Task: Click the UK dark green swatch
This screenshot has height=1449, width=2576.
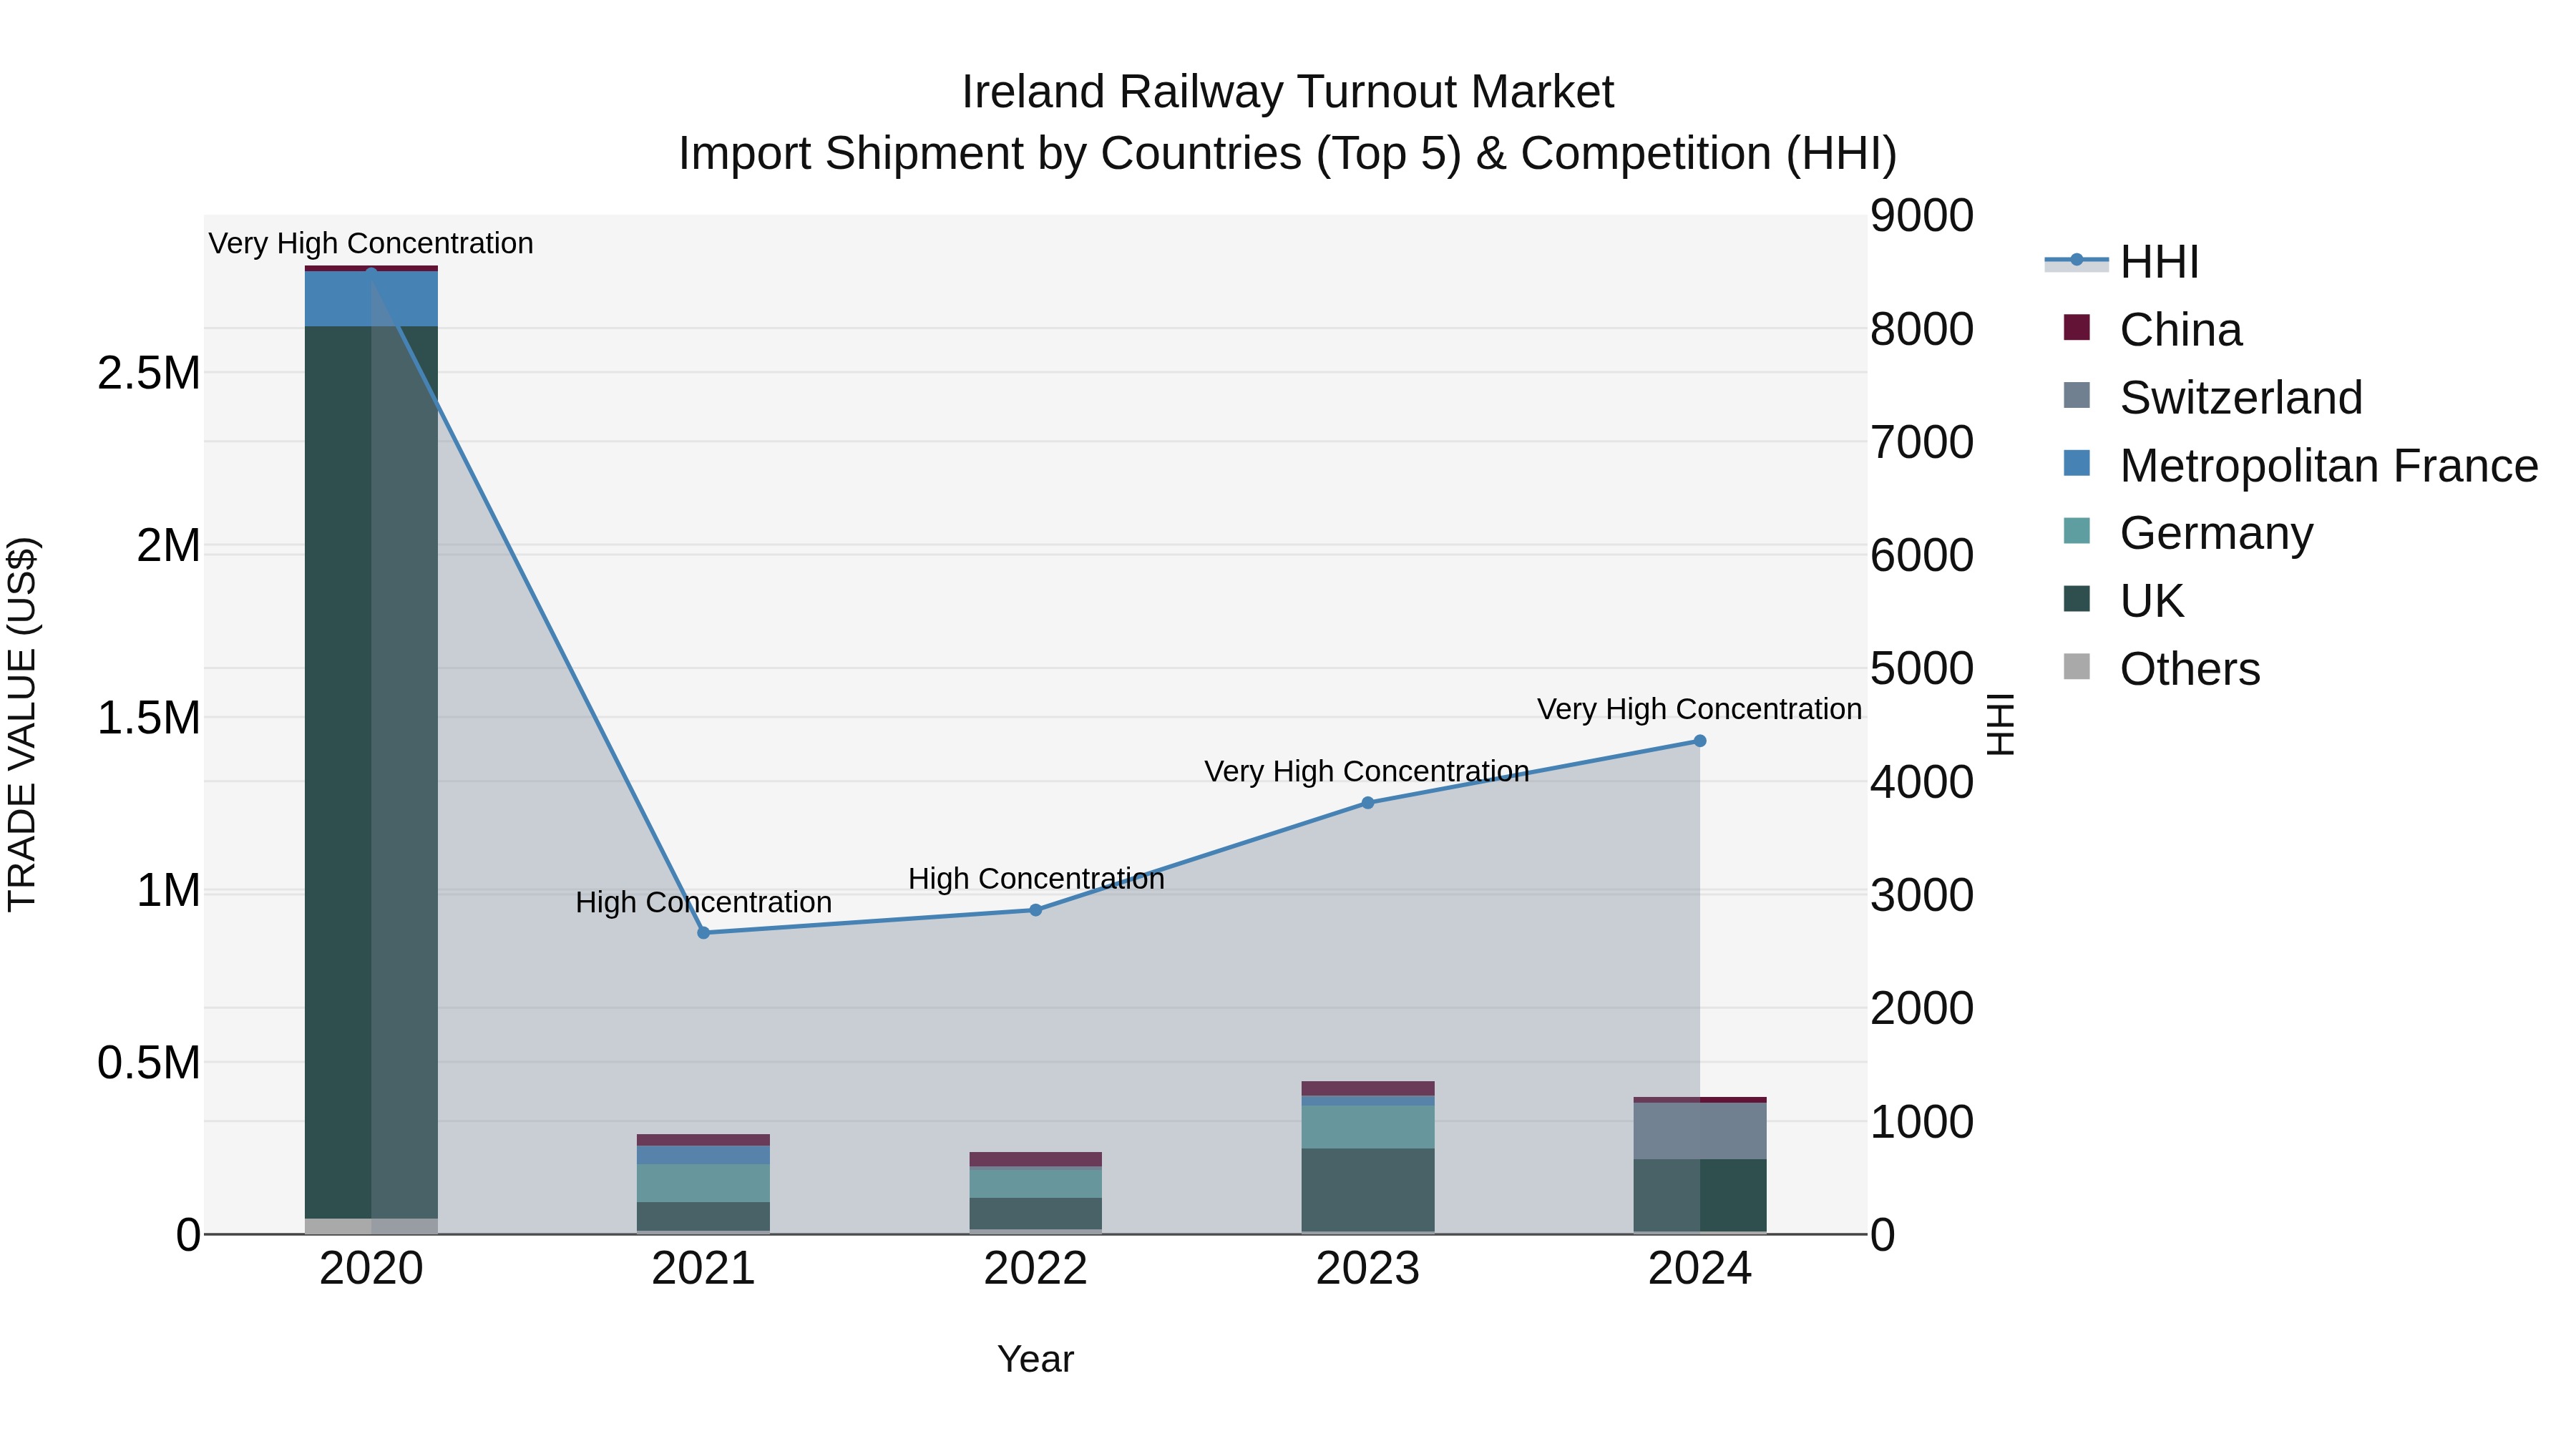Action: [2076, 598]
